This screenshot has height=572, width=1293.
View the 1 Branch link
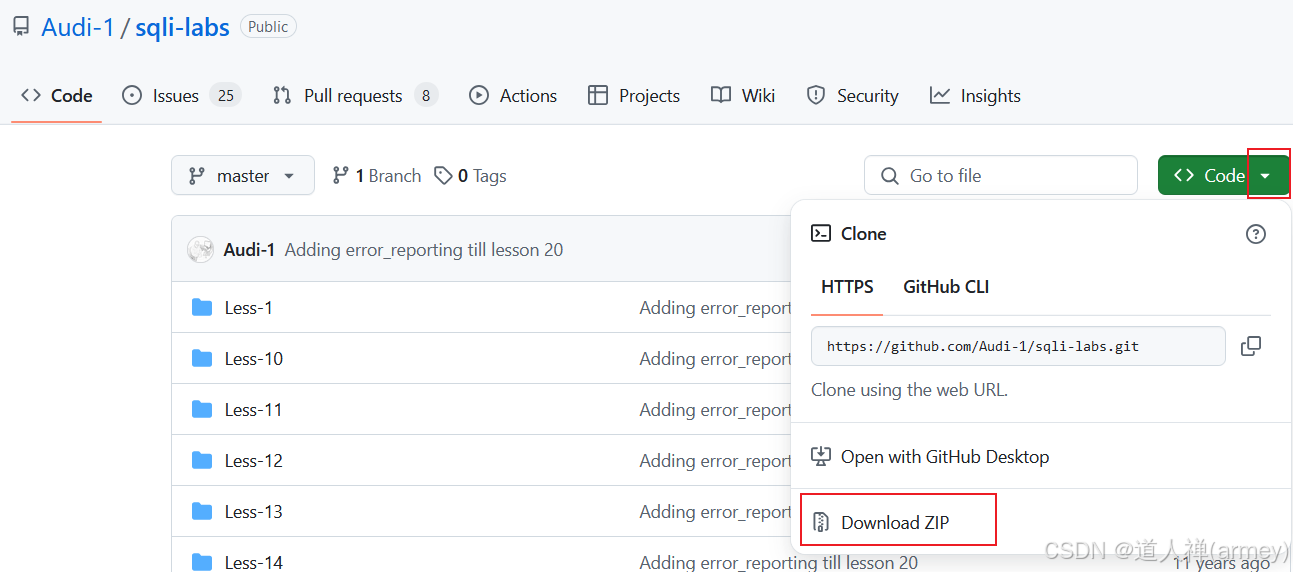377,176
